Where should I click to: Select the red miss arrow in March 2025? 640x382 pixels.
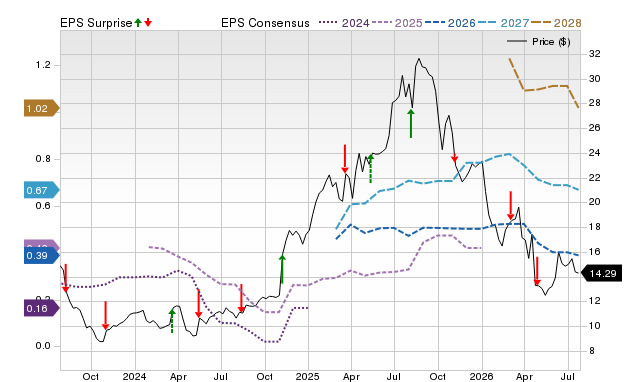tap(345, 159)
